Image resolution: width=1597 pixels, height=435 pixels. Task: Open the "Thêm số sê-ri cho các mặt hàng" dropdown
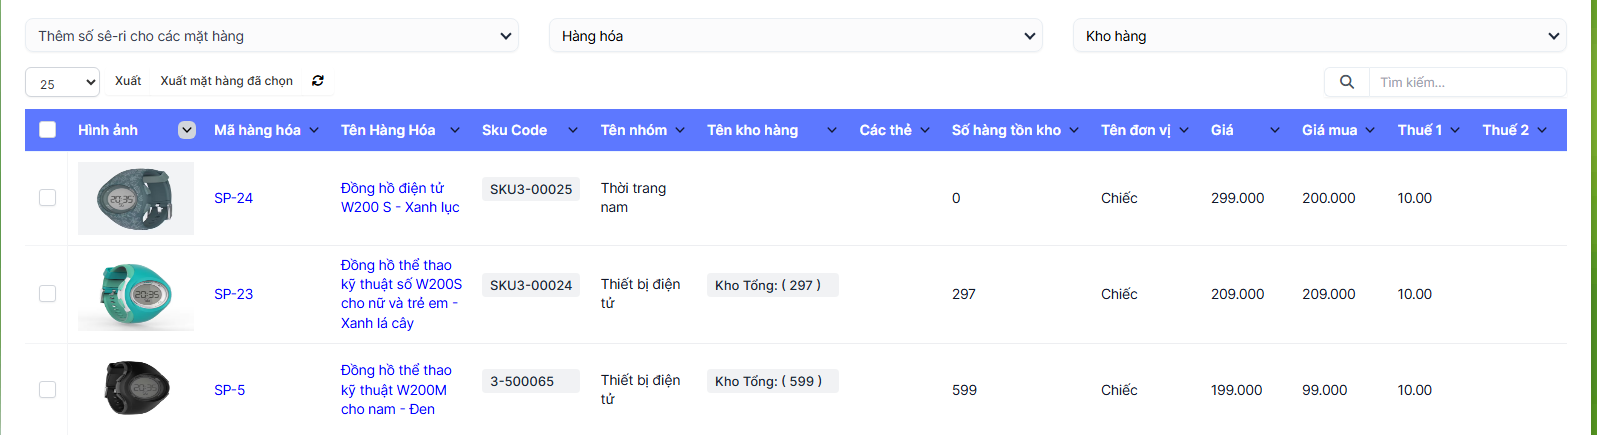coord(272,36)
